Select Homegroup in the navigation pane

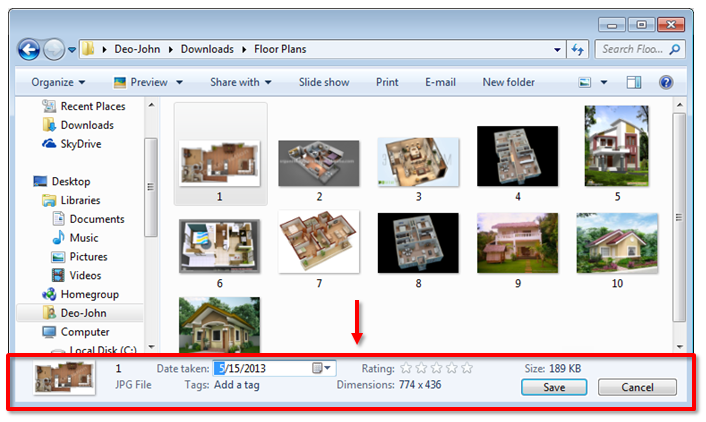(81, 295)
